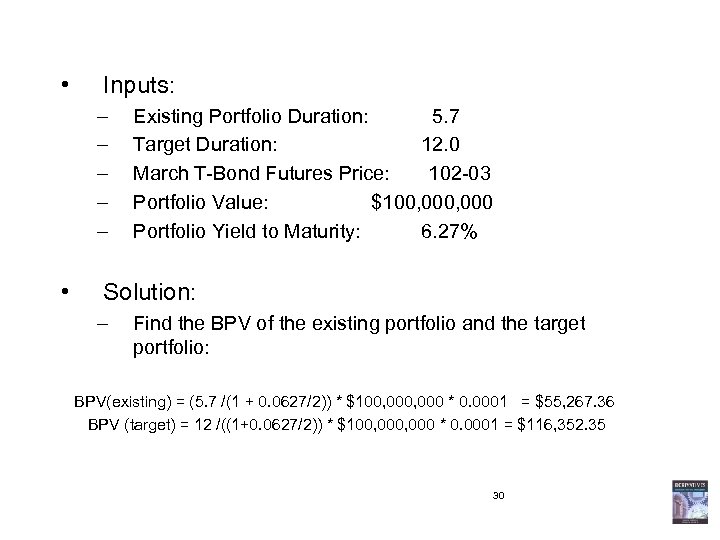Click the "Existing Portfolio Duration:" label
Viewport: 720px width, 540px height.
[x=250, y=115]
